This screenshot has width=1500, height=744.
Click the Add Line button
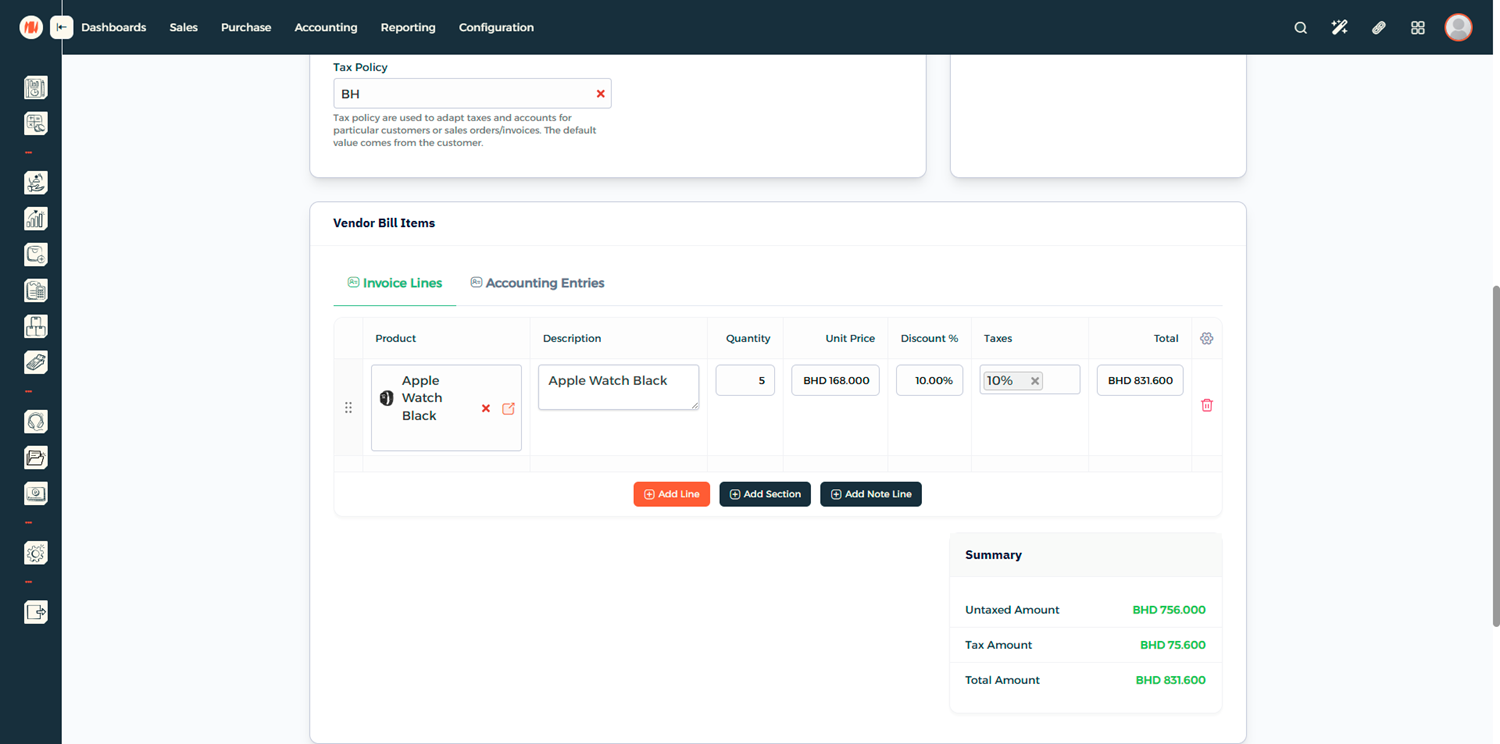tap(671, 494)
